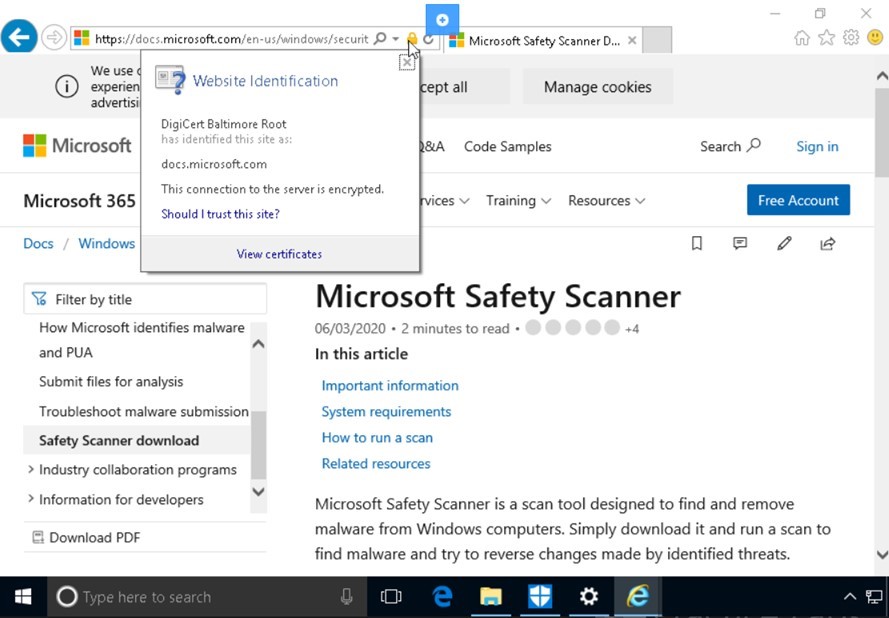Click the search magnifier in address bar
Viewport: 889px width, 618px height.
coord(380,39)
